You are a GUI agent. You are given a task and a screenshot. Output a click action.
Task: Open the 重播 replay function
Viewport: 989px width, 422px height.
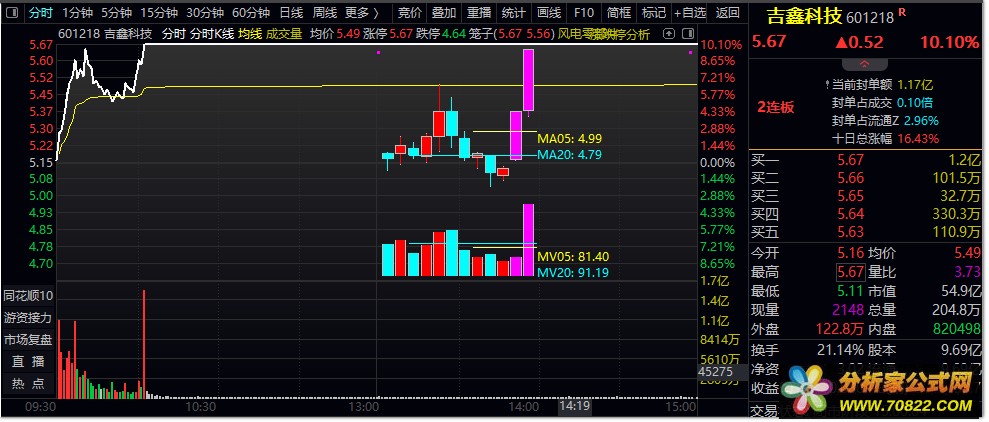479,12
